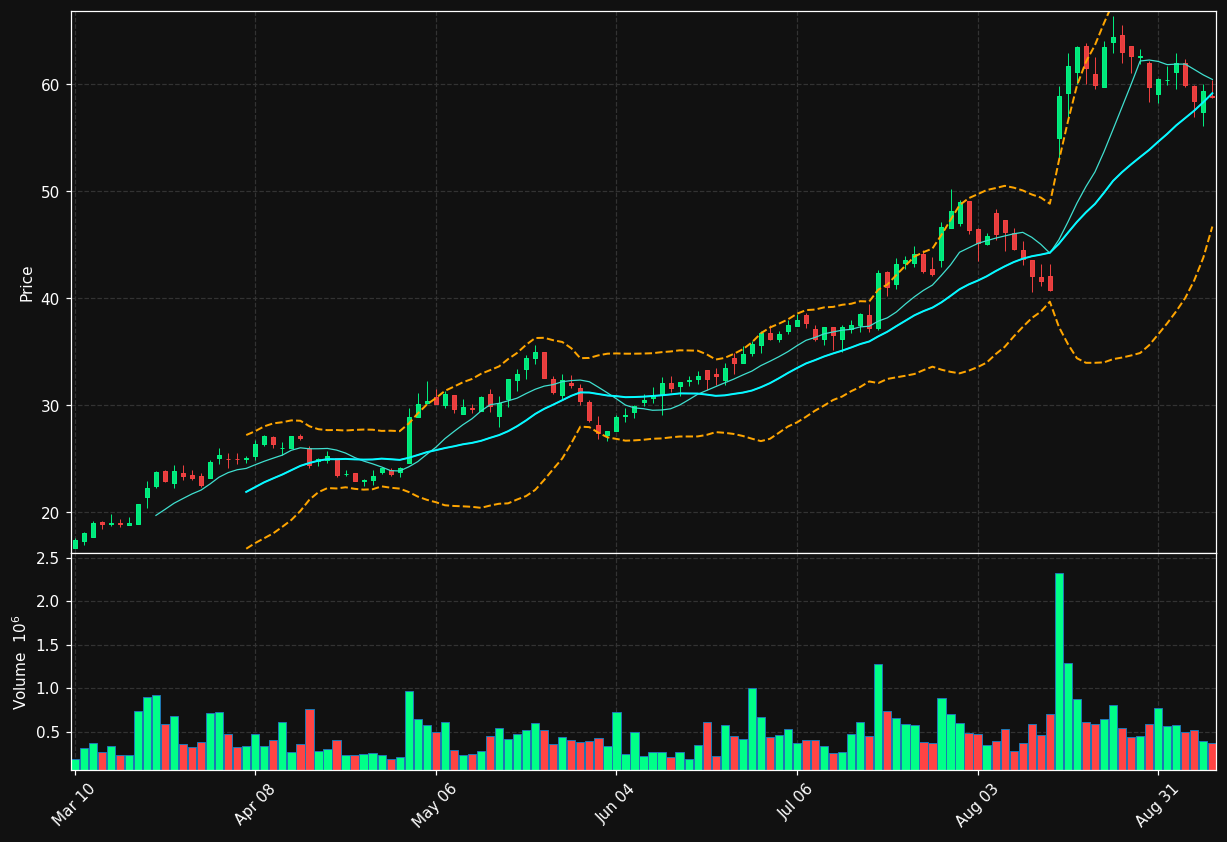Click the 0.5 volume tick label
Viewport: 1227px width, 842px height.
(x=47, y=733)
